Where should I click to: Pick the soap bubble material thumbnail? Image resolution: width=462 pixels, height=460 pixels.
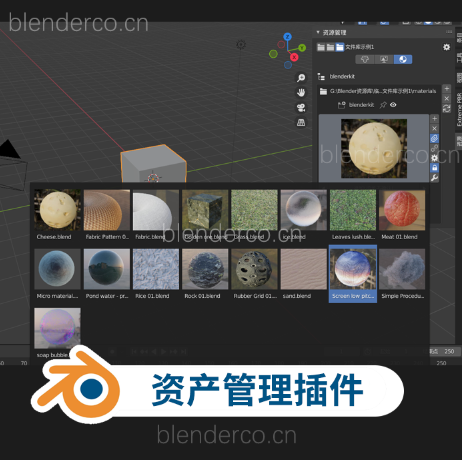point(57,328)
